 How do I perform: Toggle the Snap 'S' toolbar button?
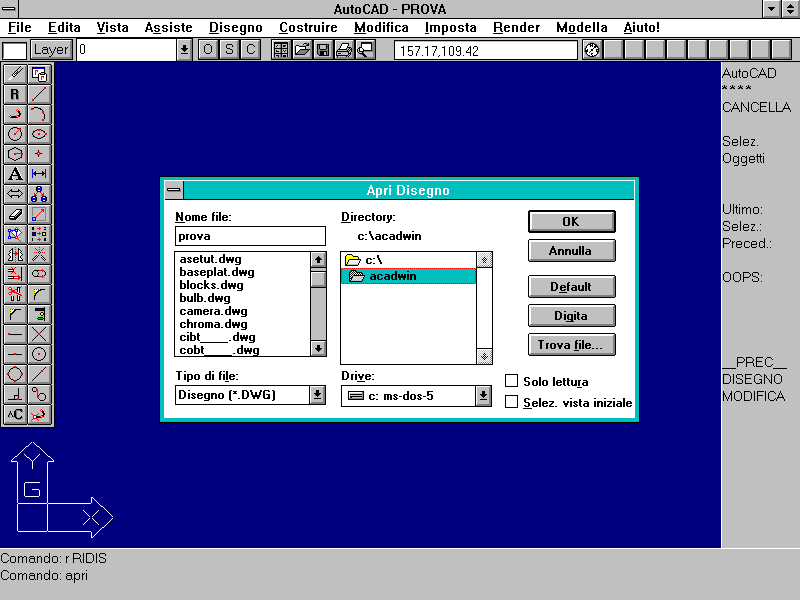pos(229,49)
